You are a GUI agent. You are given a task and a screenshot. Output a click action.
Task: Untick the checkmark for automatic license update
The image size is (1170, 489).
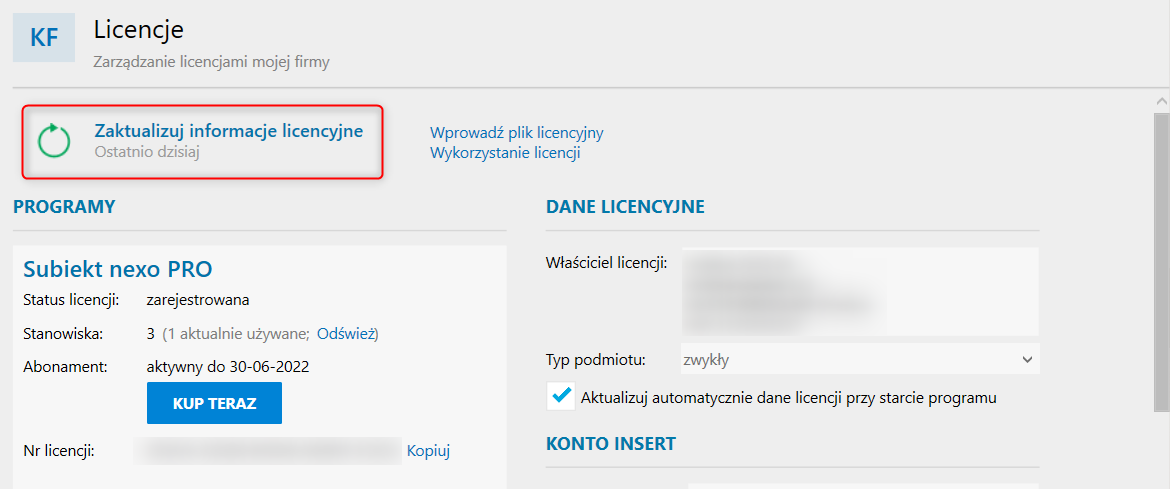(560, 397)
